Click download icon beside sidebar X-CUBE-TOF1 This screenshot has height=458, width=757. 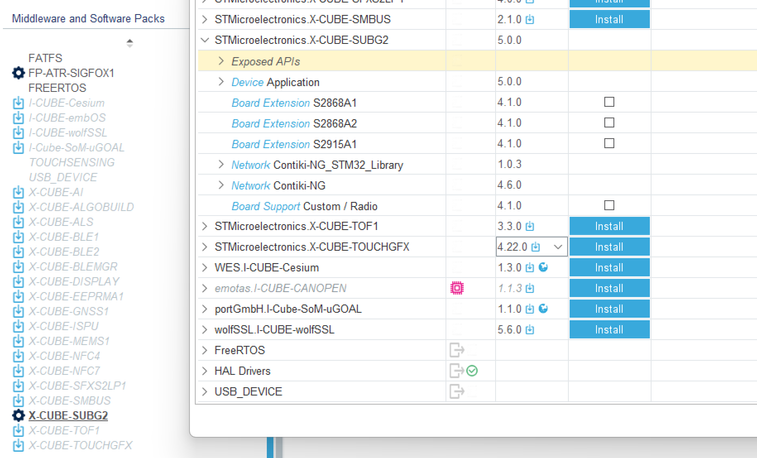(x=18, y=430)
